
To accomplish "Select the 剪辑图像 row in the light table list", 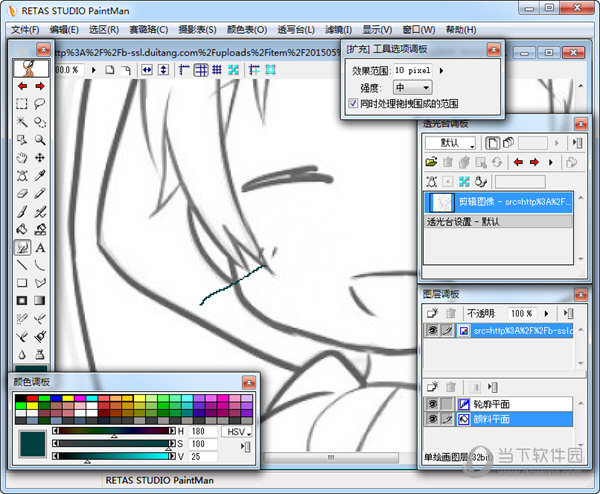I will click(x=498, y=202).
